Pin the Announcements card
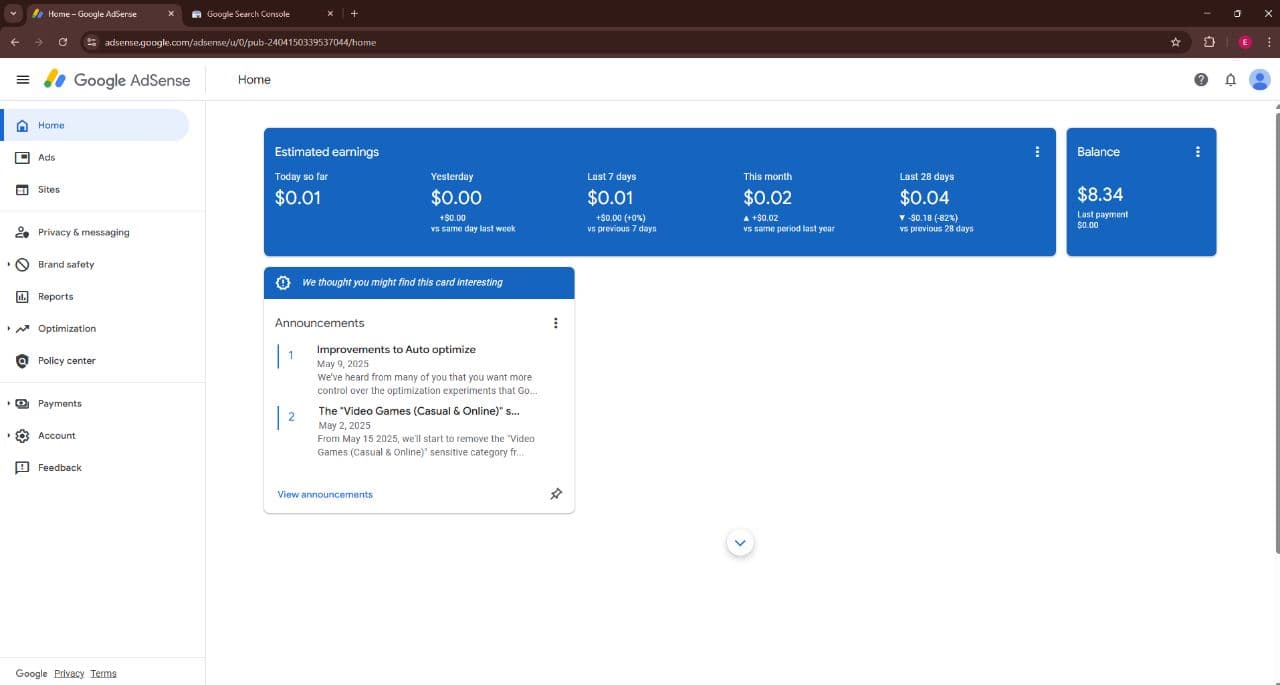 [556, 494]
